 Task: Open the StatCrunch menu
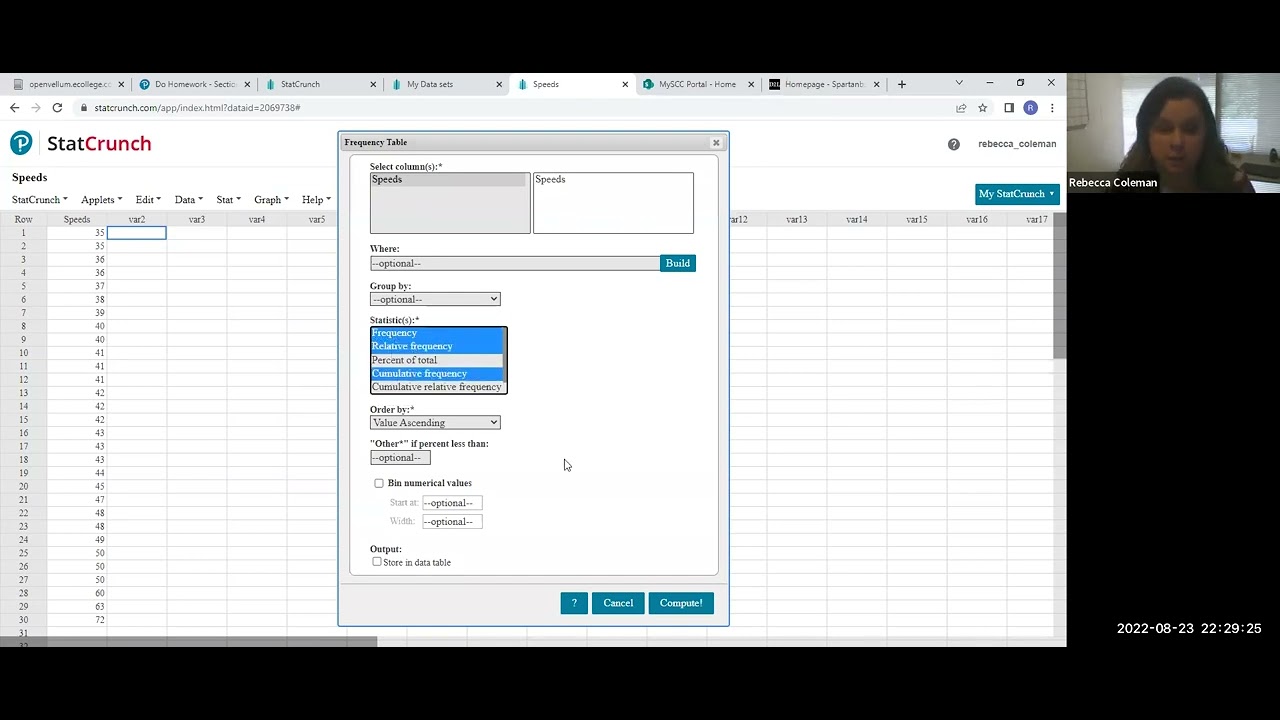point(39,200)
